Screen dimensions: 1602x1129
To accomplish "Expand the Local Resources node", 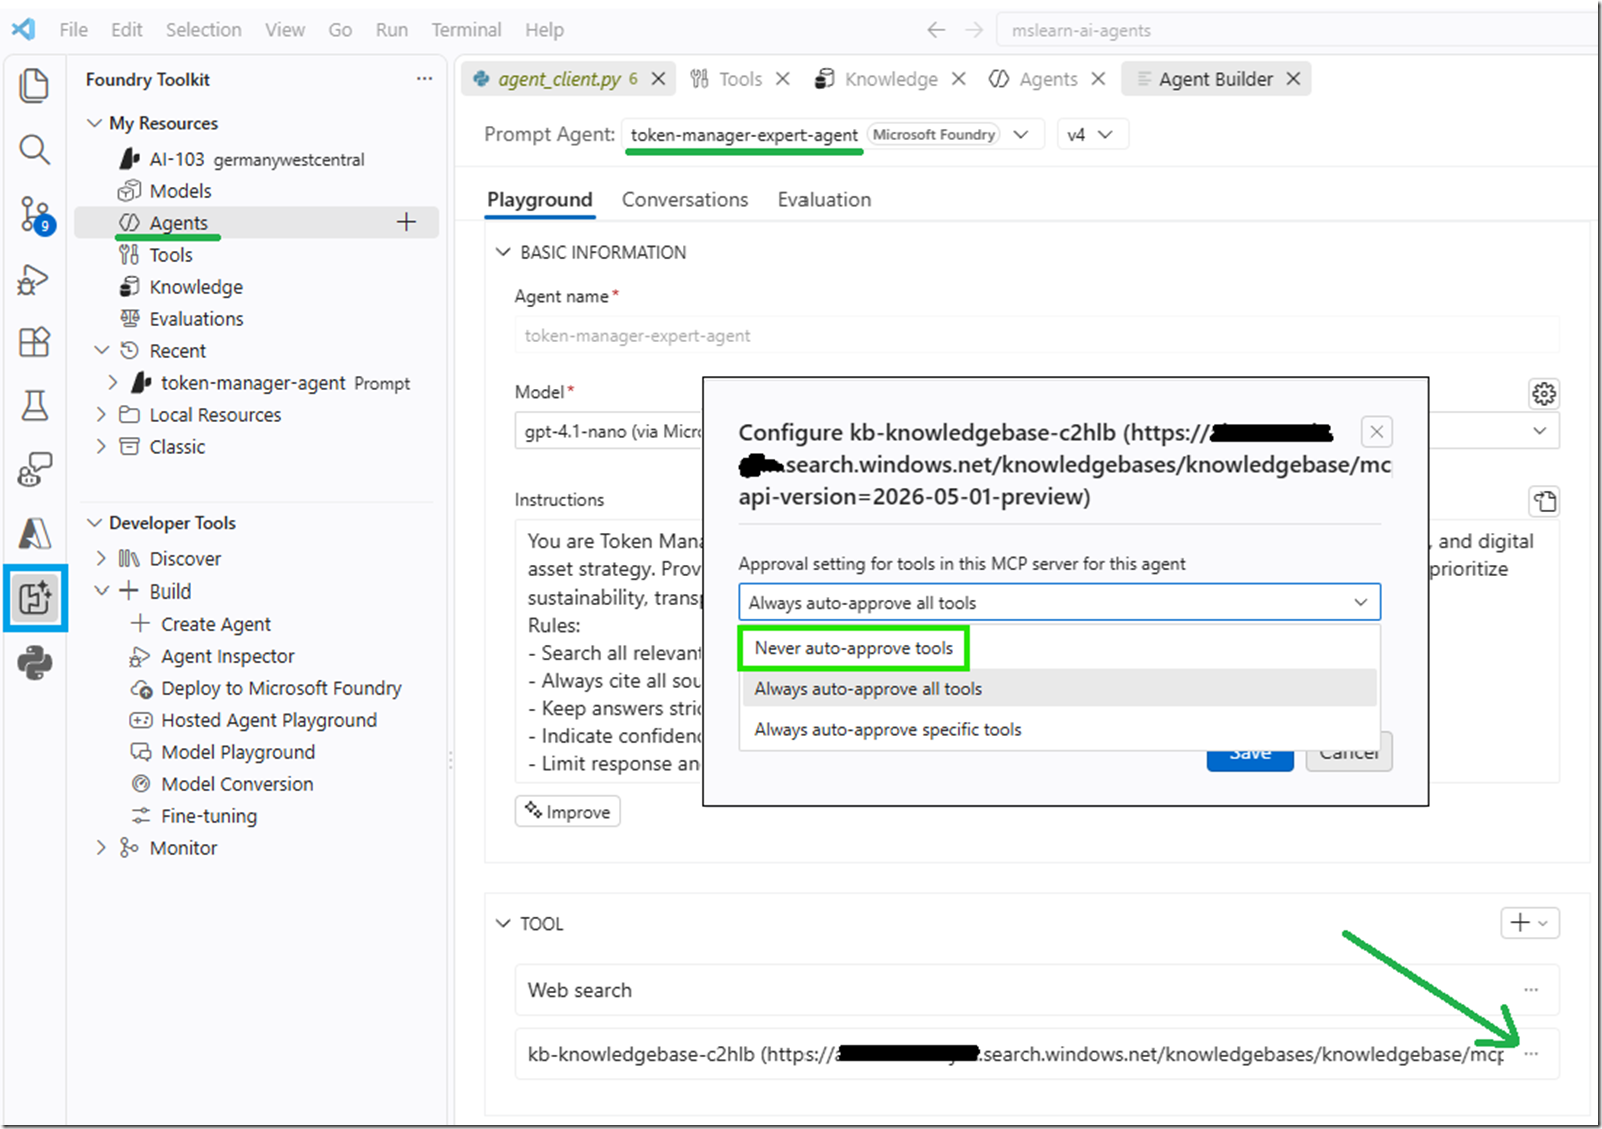I will 101,414.
